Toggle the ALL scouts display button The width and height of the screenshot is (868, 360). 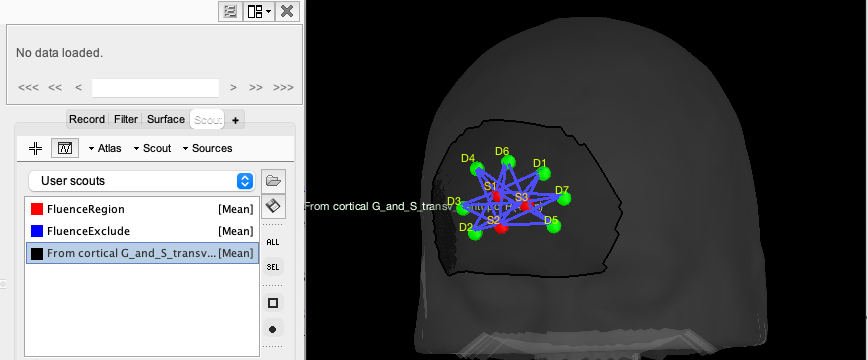tap(273, 242)
